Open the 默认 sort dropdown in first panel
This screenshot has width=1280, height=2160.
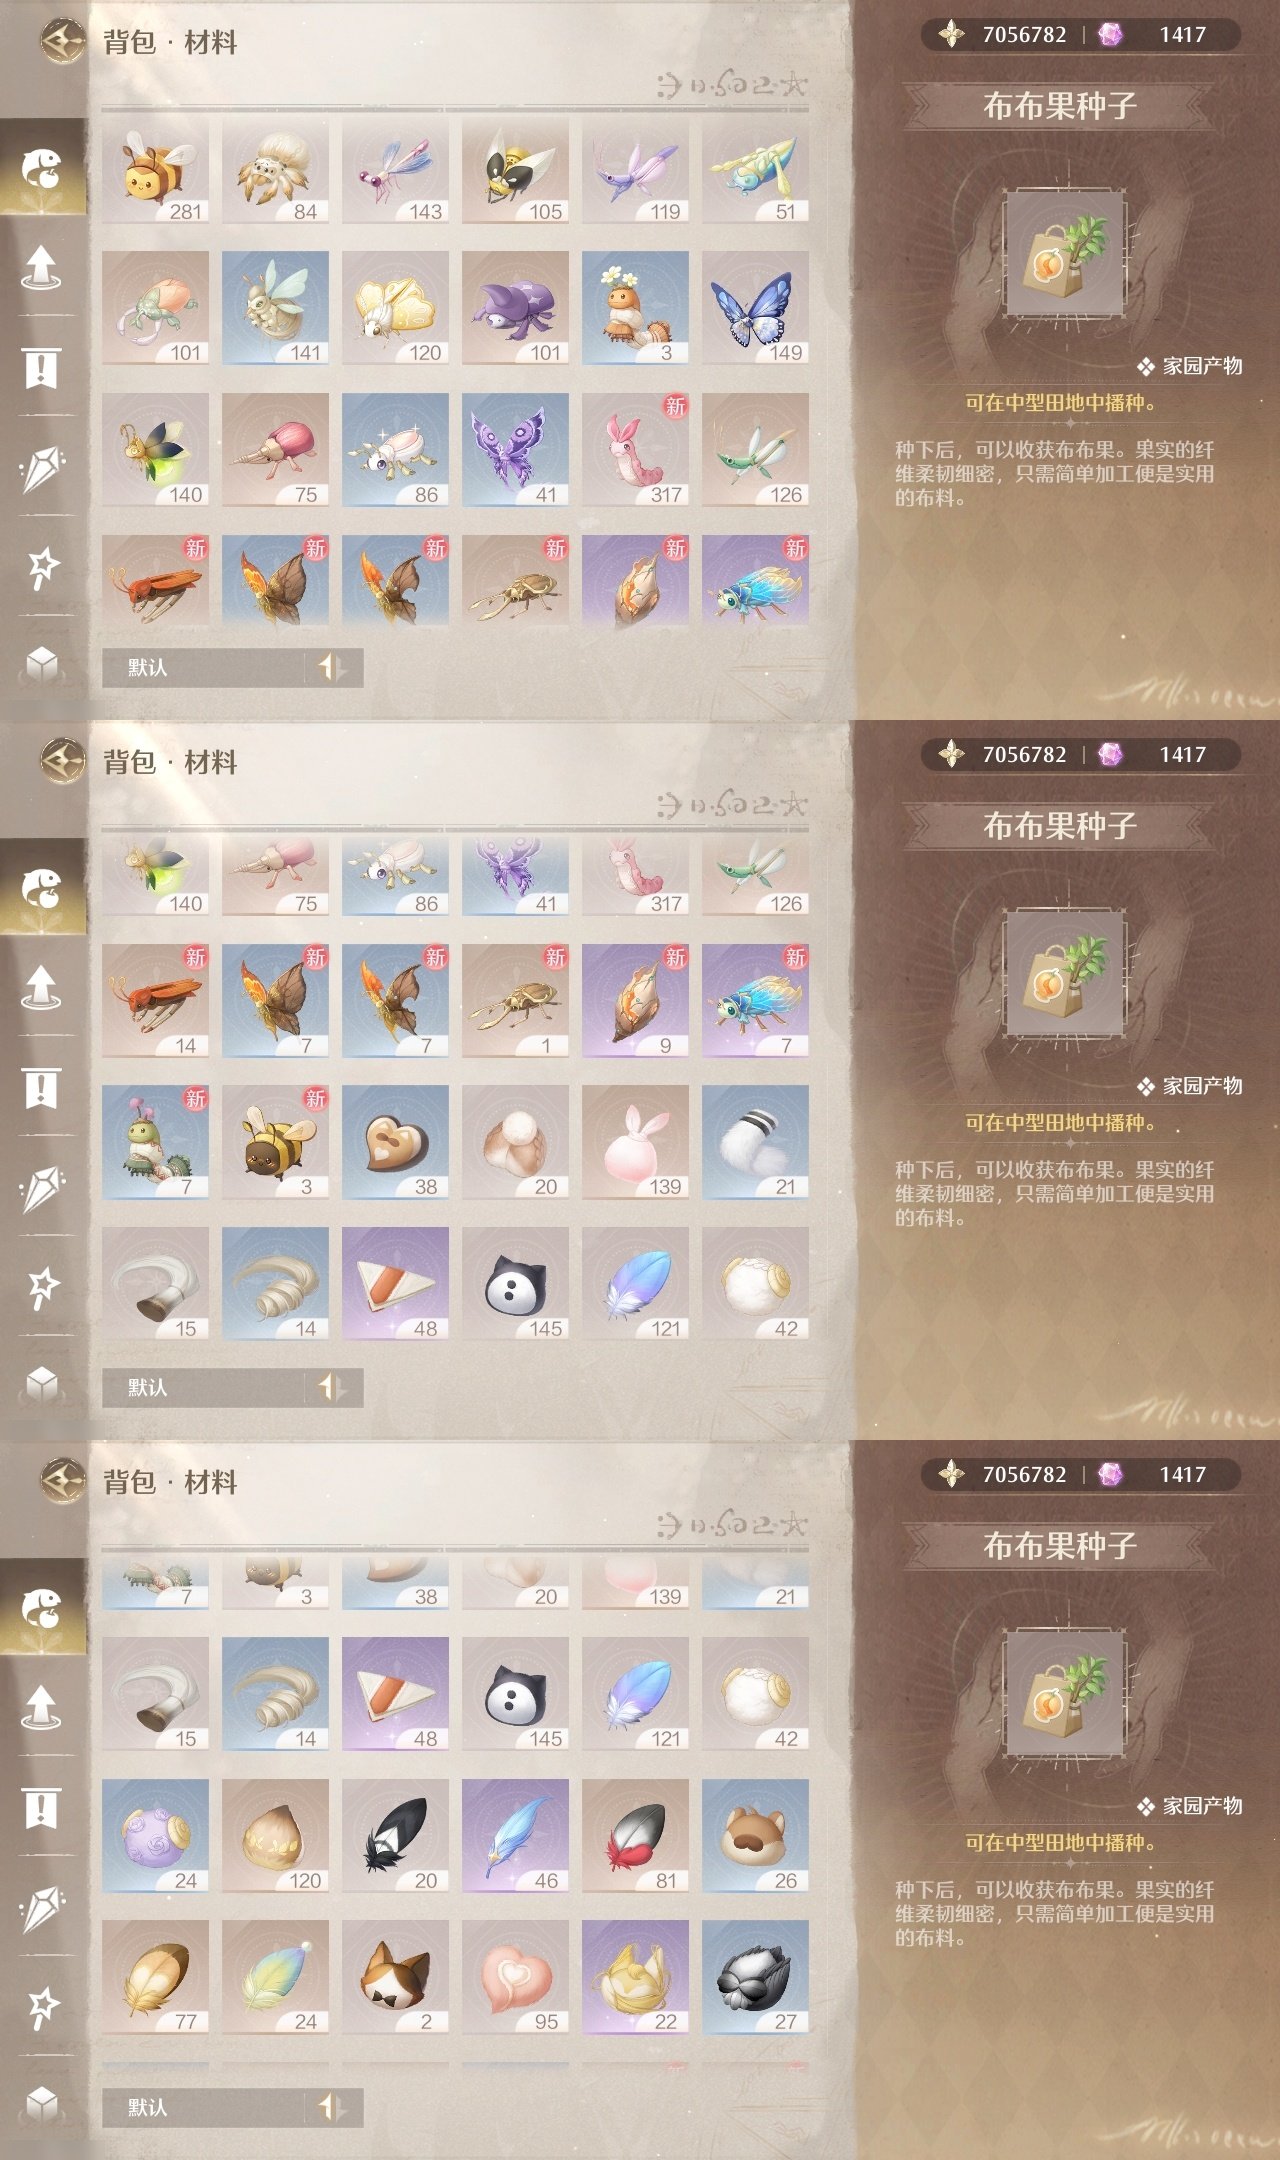(x=203, y=667)
